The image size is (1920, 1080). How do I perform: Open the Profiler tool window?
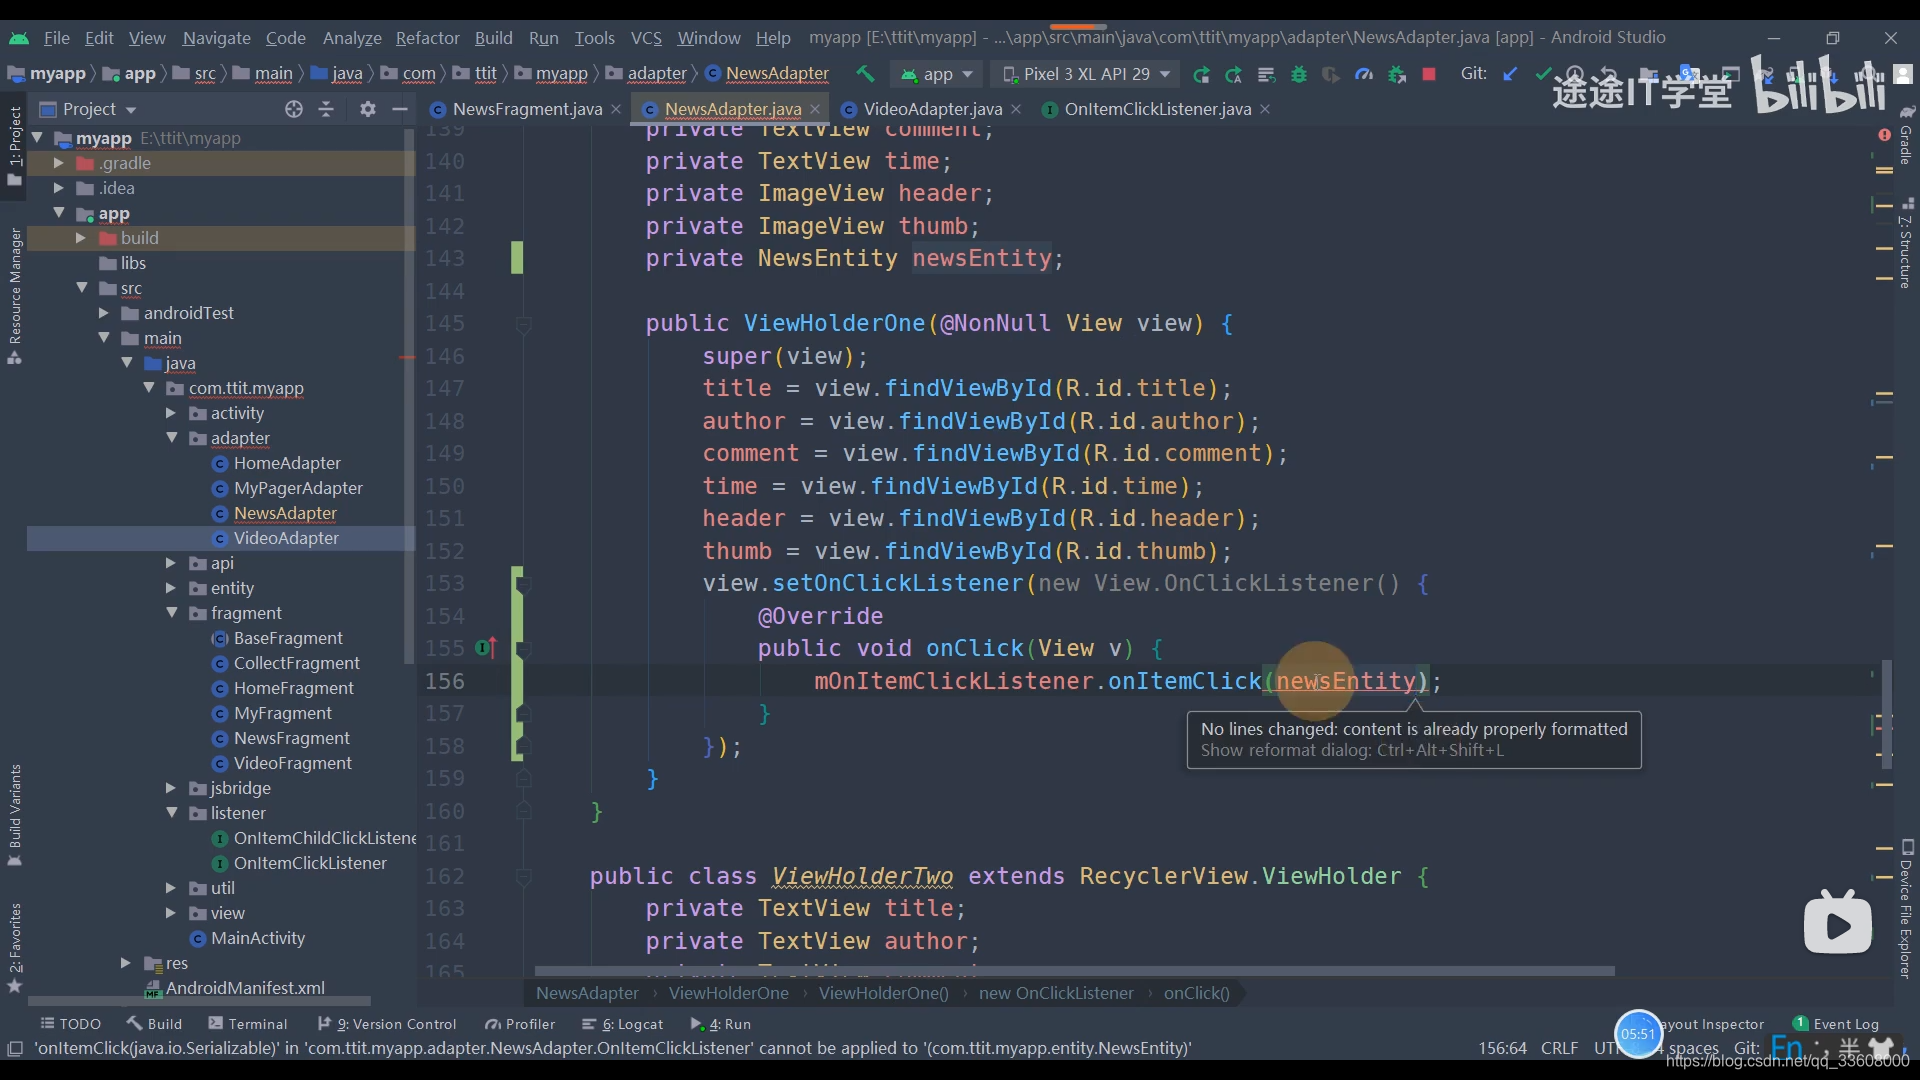520,1024
